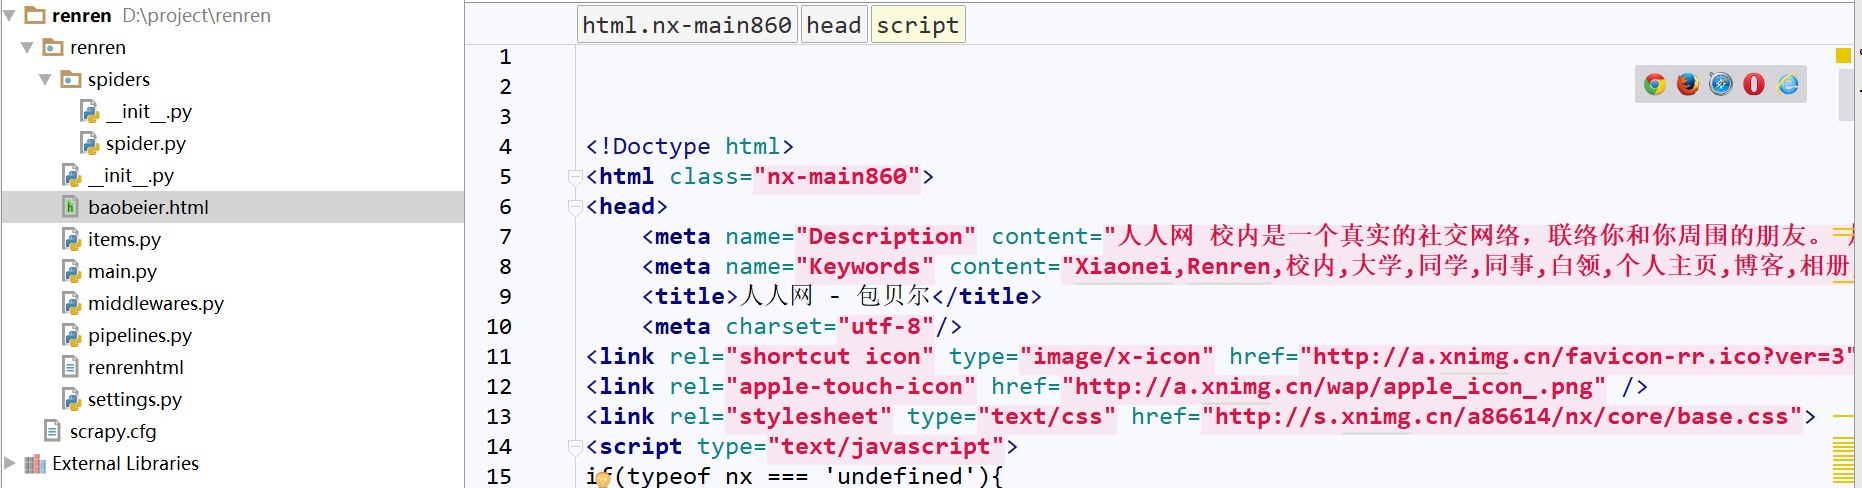This screenshot has width=1862, height=488.
Task: Click the scrapy.cfg file icon
Action: point(53,431)
